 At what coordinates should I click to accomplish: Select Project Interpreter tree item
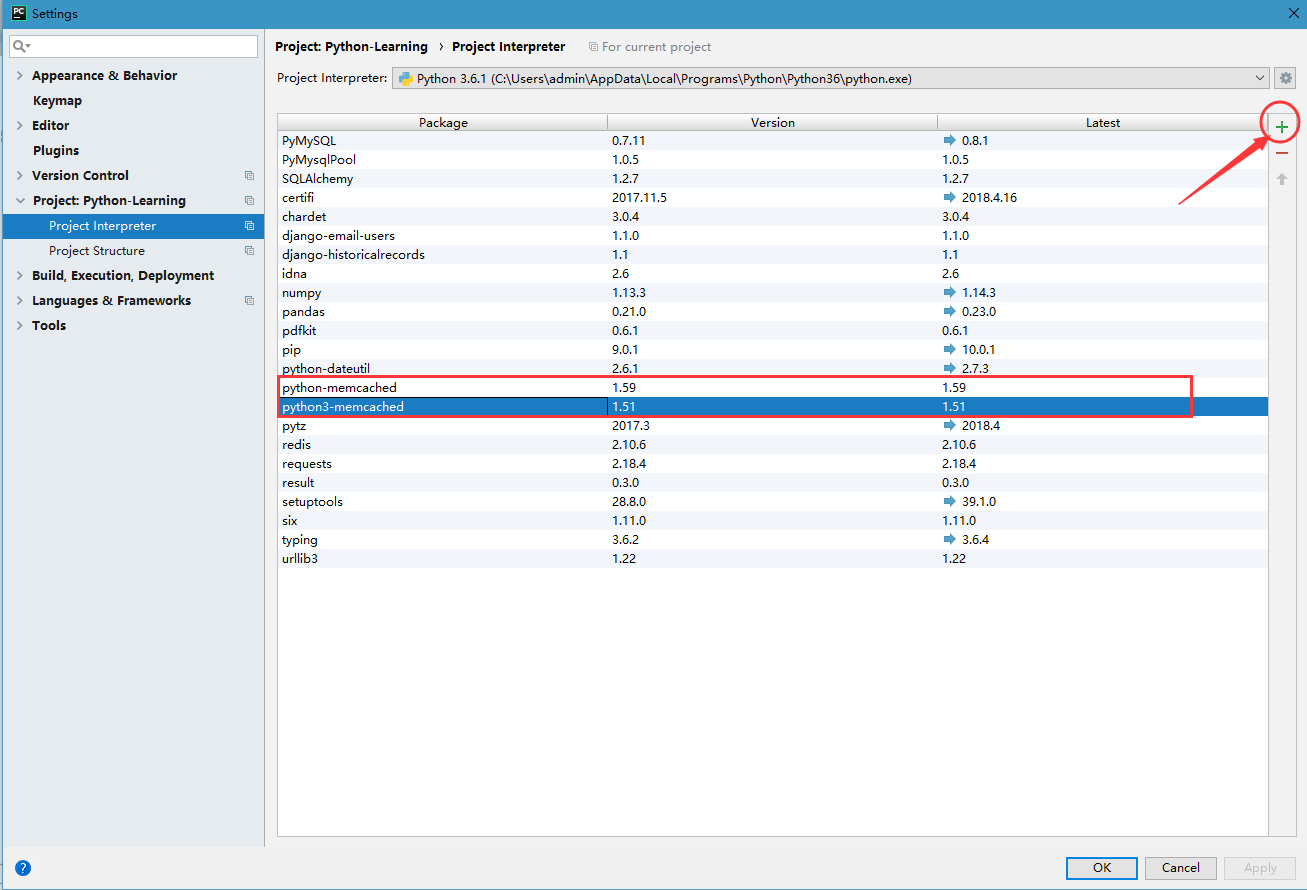(133, 226)
